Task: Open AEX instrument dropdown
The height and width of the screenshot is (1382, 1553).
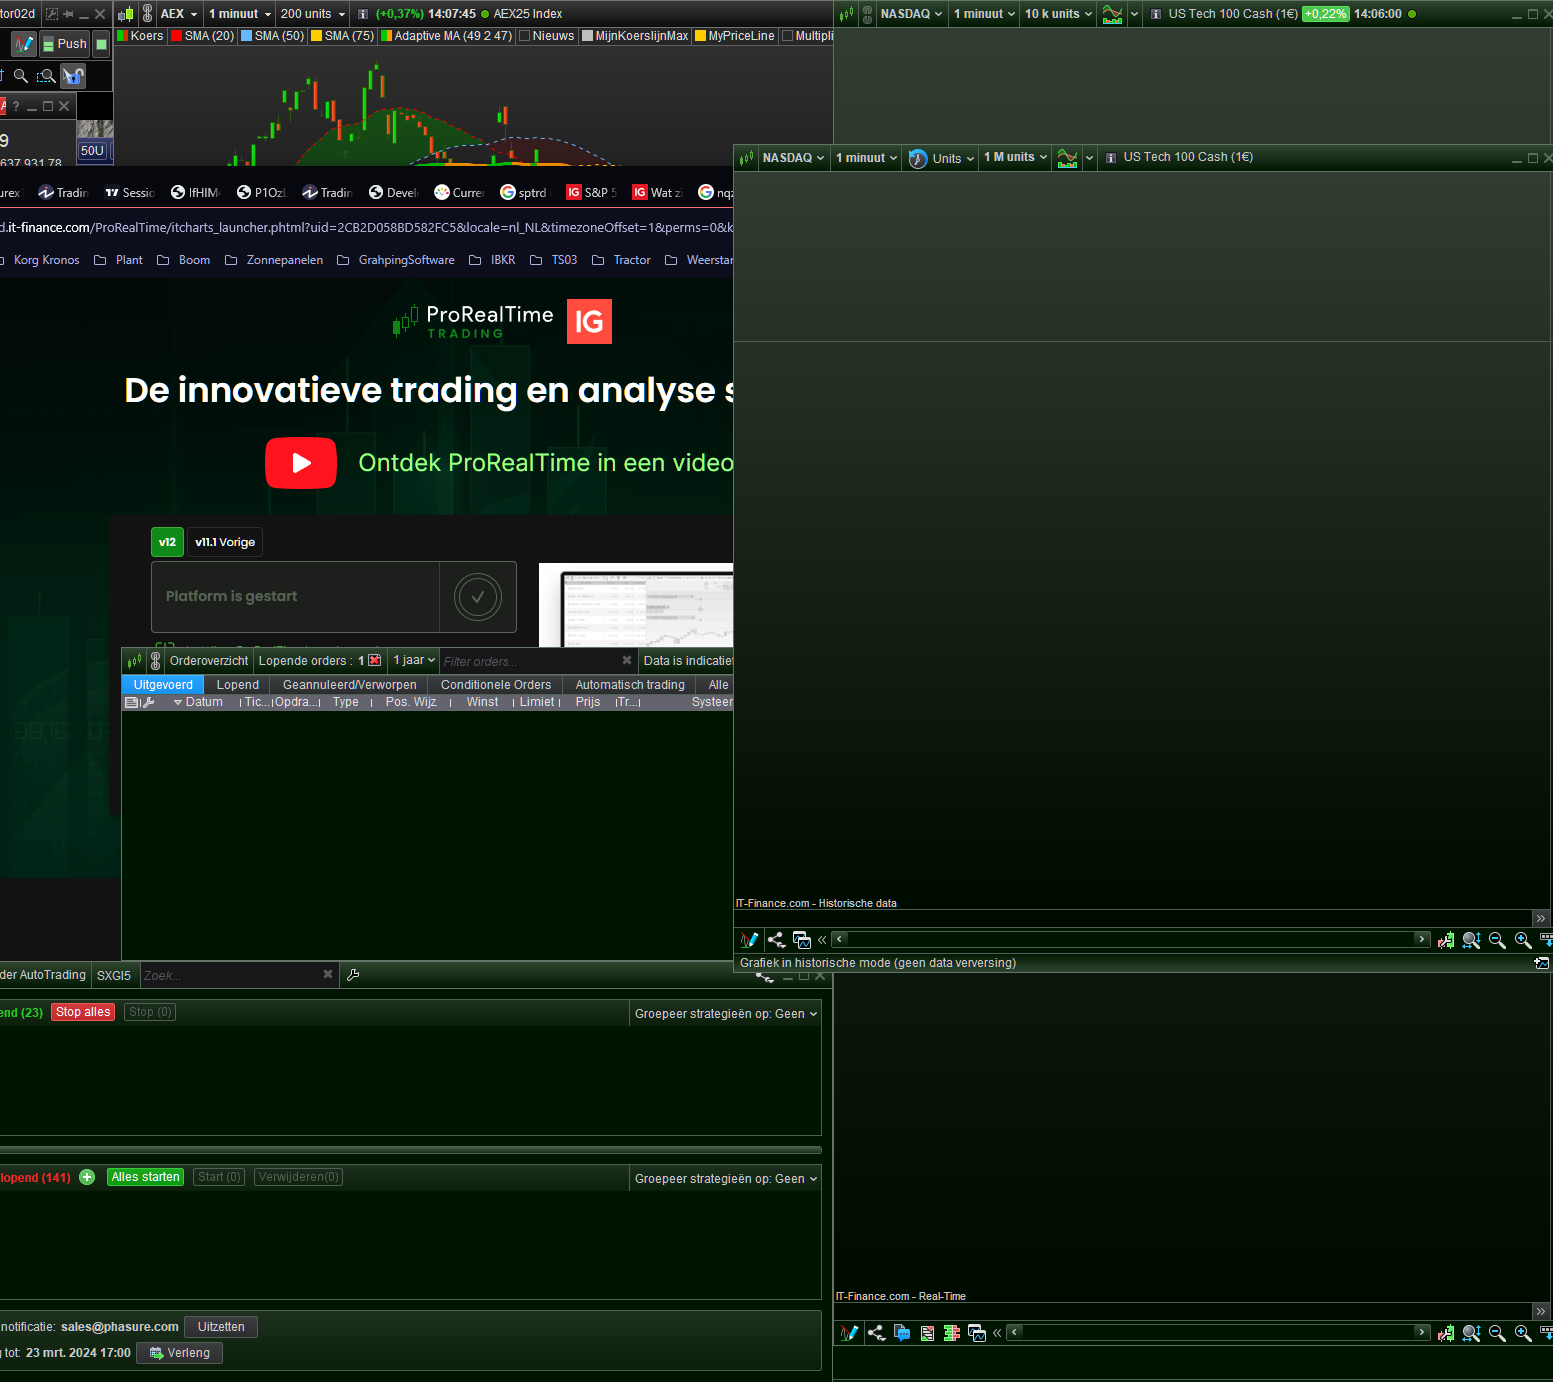Action: point(179,14)
